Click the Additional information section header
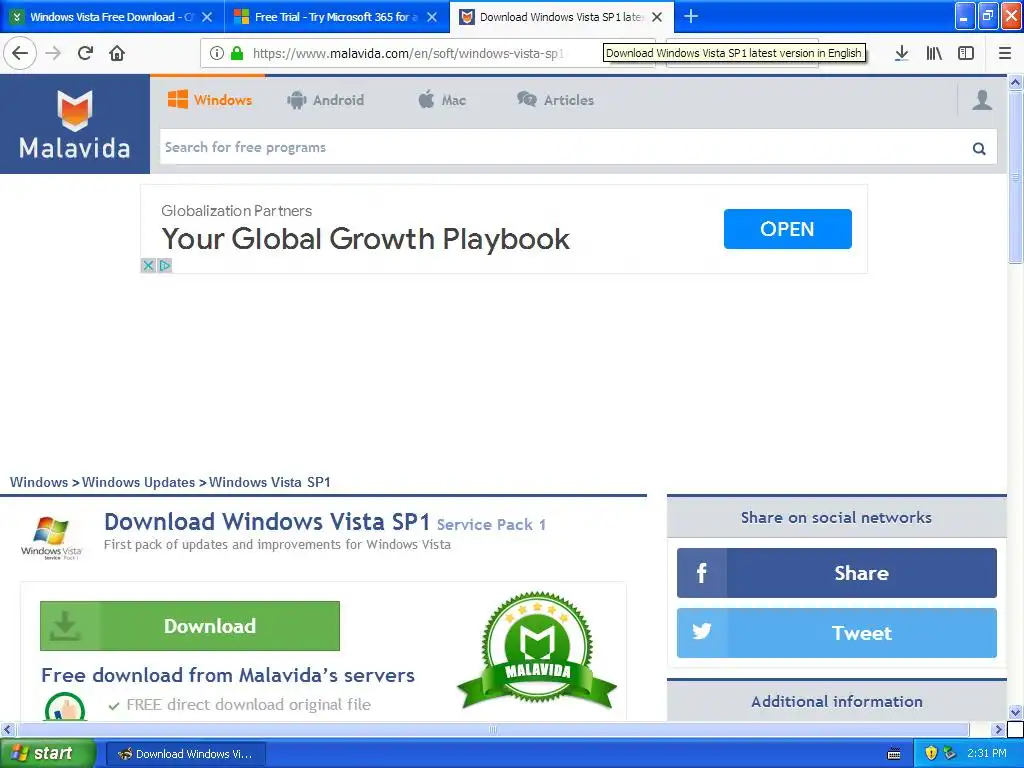Image resolution: width=1024 pixels, height=768 pixels. pyautogui.click(x=837, y=701)
